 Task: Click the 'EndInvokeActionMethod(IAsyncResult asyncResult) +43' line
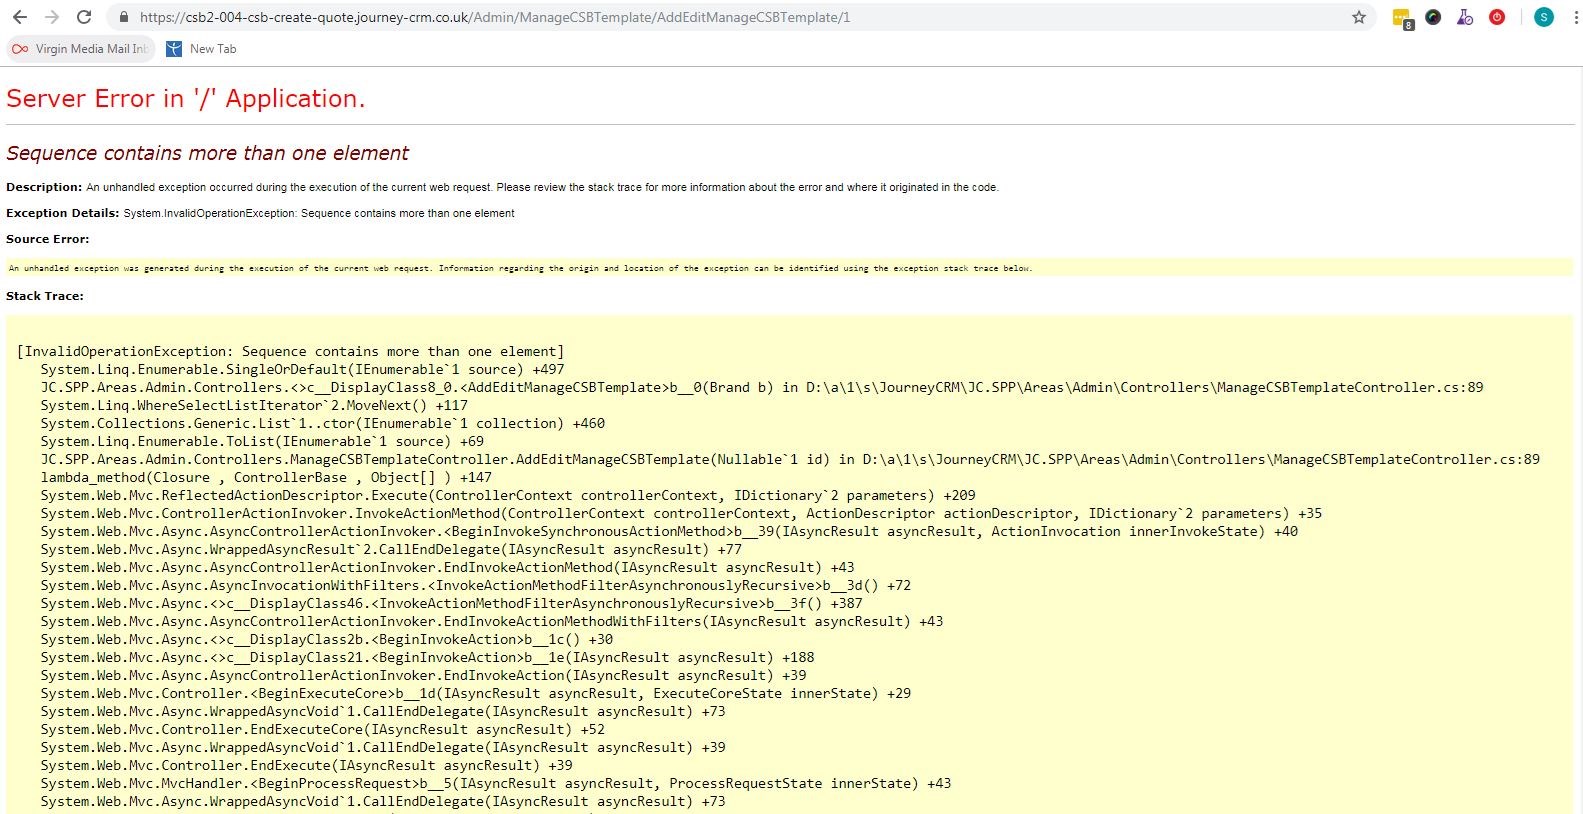pos(447,568)
